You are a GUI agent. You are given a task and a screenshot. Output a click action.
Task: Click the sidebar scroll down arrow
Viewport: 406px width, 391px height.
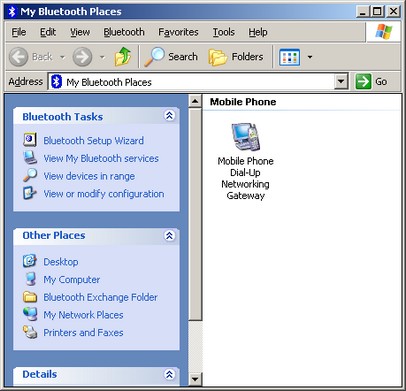tap(195, 379)
